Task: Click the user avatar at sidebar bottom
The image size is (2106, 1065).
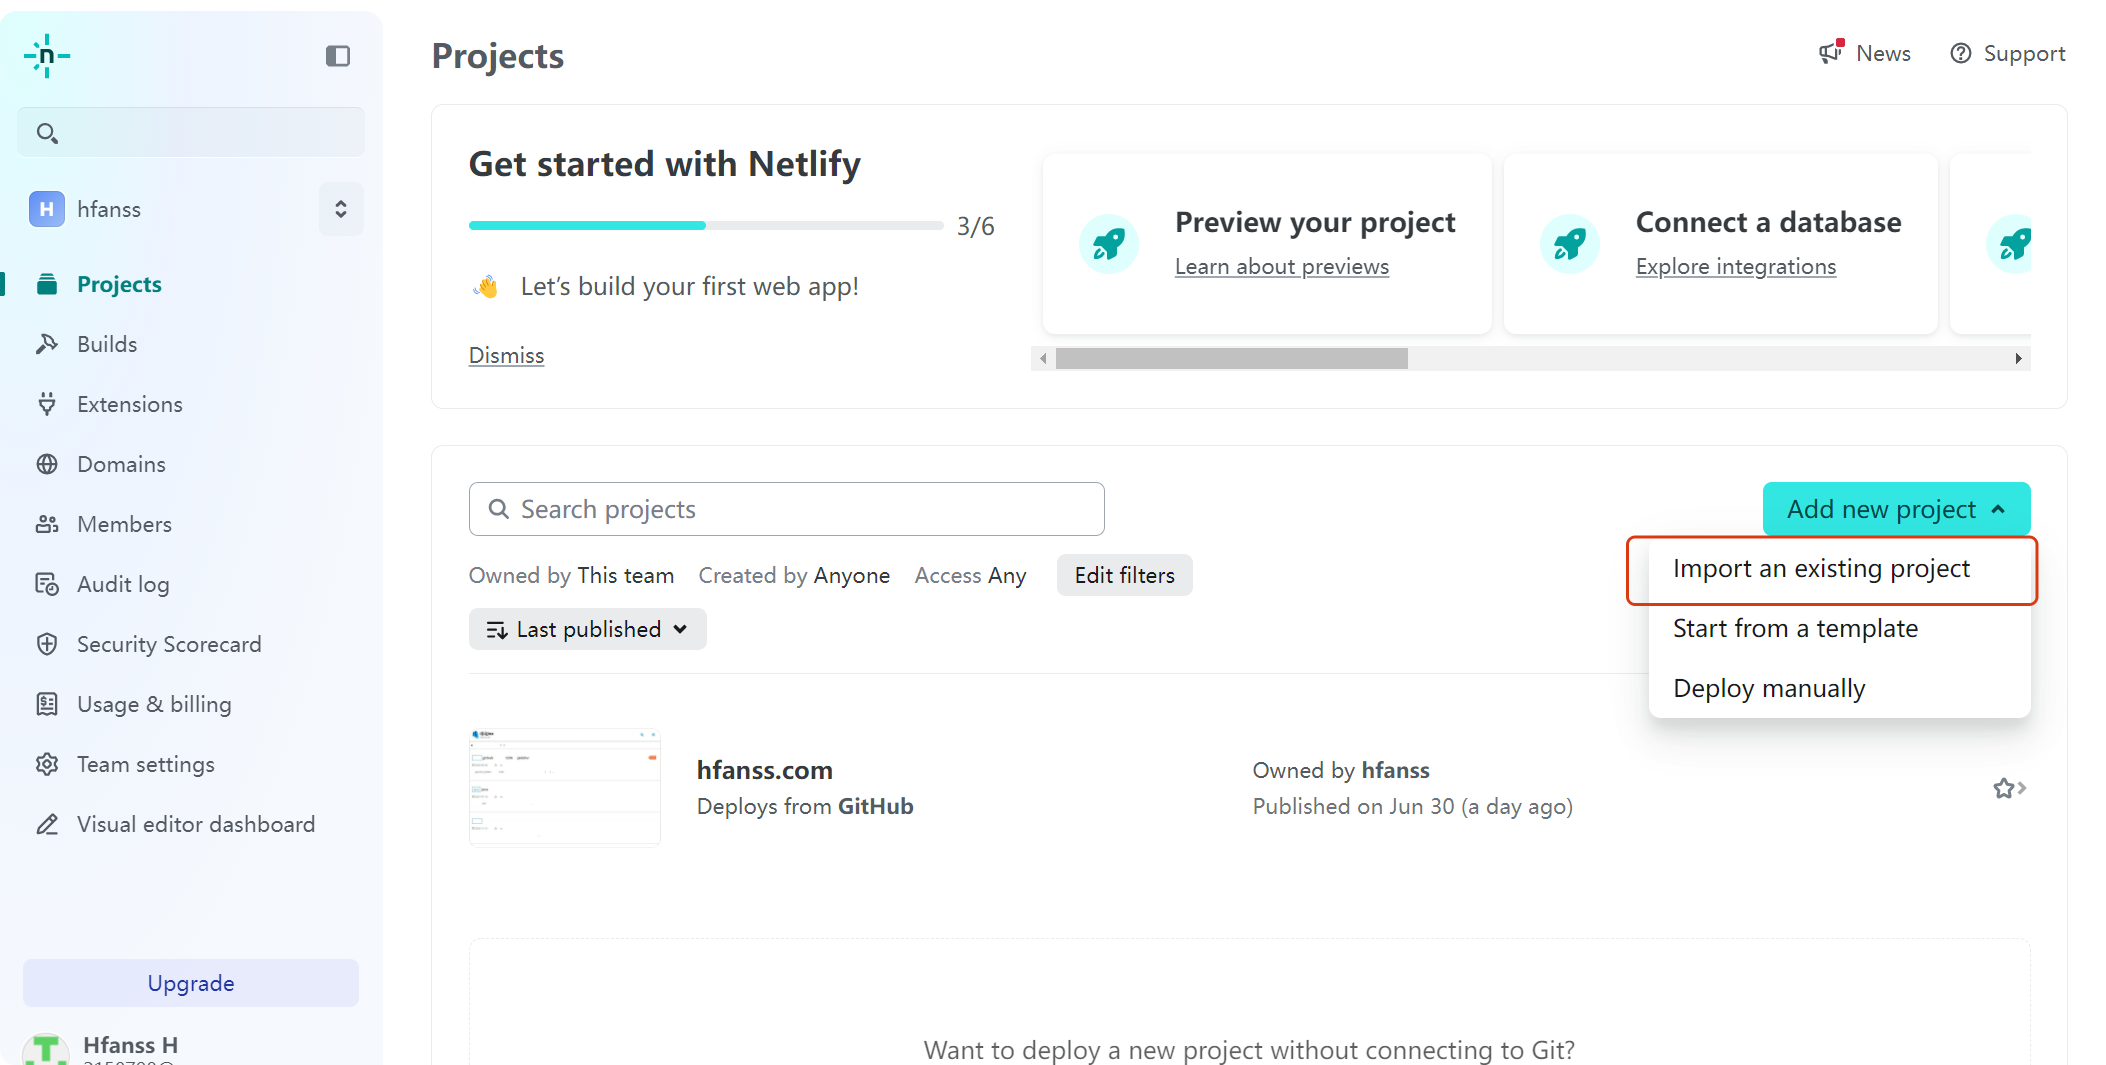Action: pos(46,1049)
